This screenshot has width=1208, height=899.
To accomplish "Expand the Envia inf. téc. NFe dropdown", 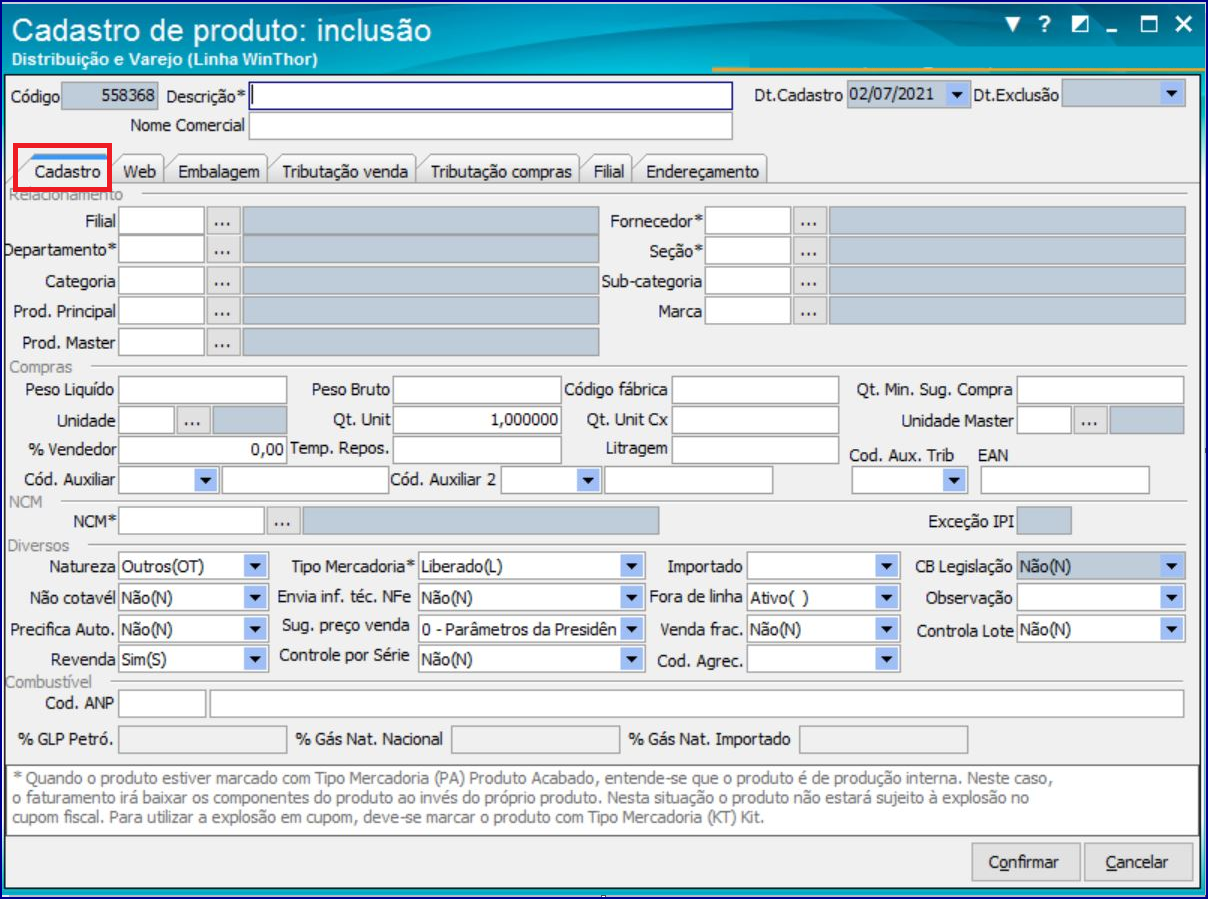I will (631, 599).
